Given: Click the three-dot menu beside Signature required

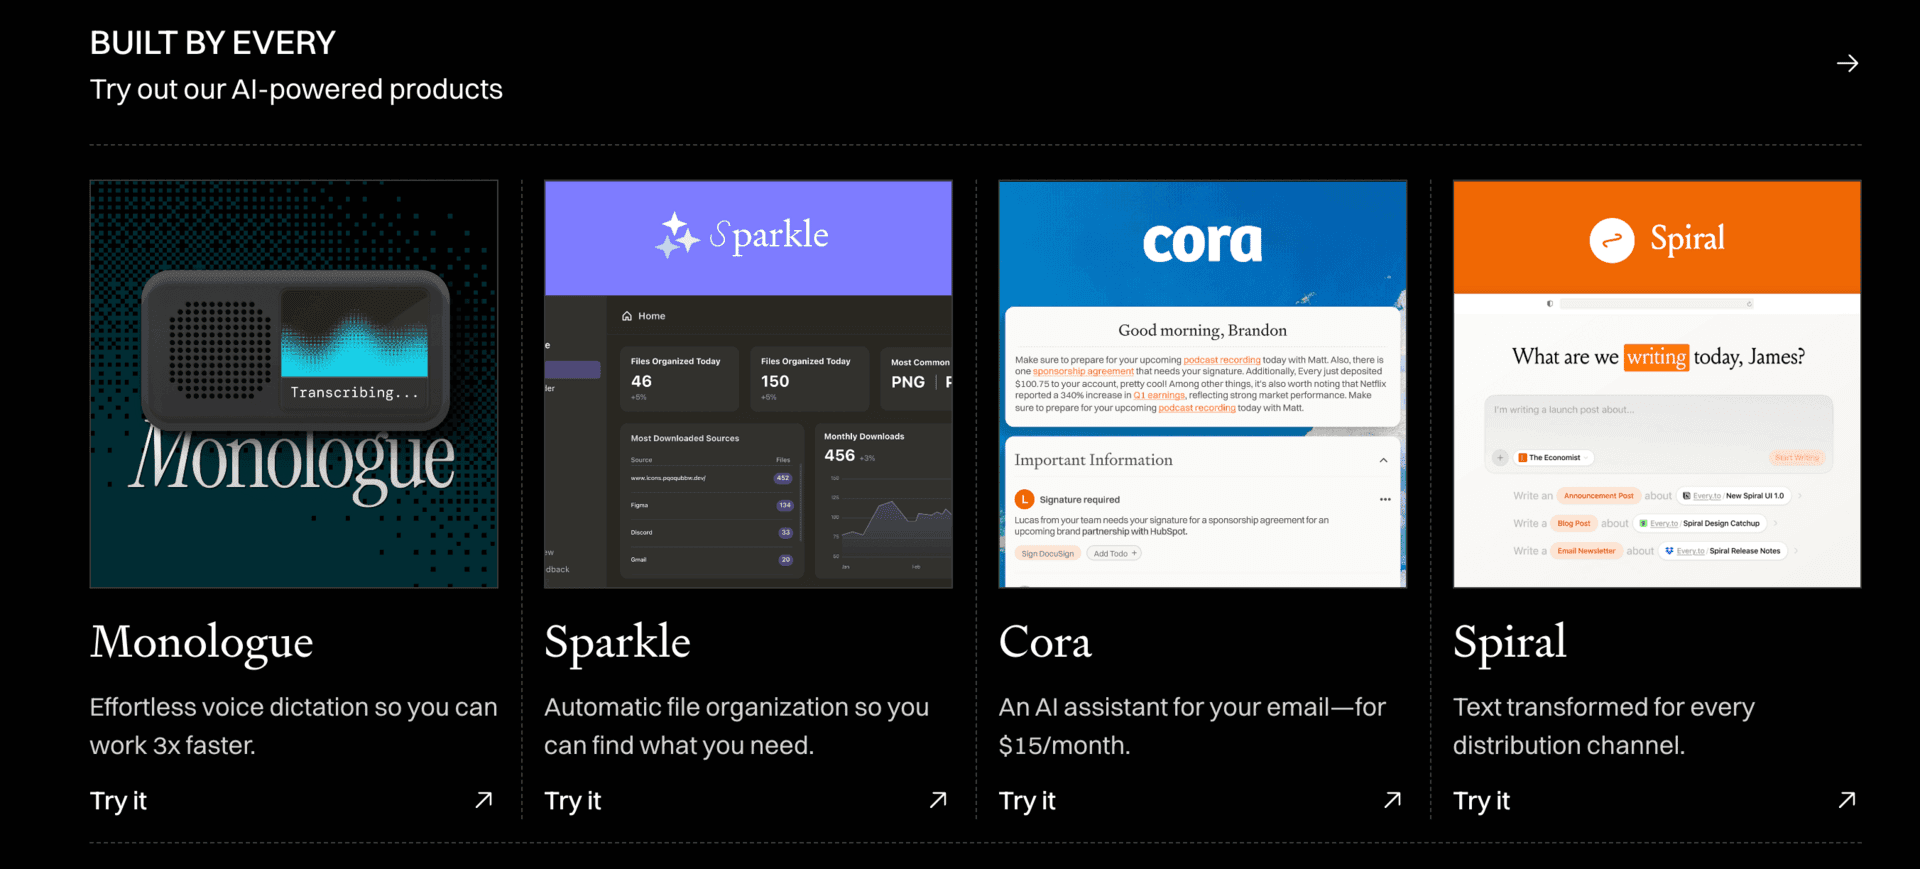Looking at the screenshot, I should point(1385,499).
